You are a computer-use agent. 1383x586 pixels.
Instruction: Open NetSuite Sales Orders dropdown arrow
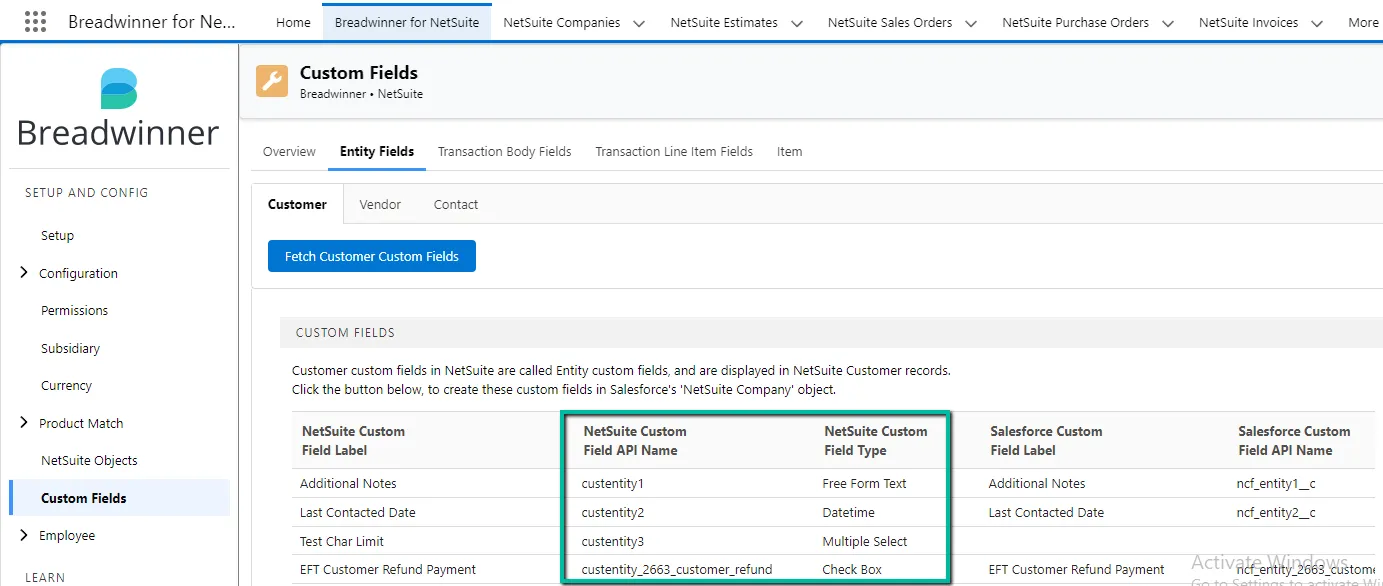[971, 23]
